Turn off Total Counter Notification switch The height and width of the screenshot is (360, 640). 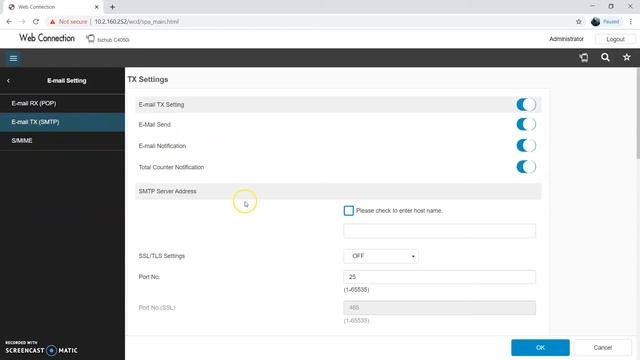[x=526, y=167]
